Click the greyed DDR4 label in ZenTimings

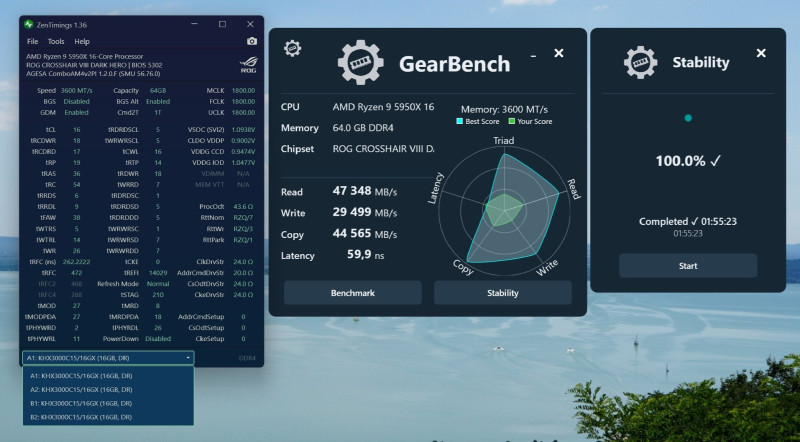point(247,358)
